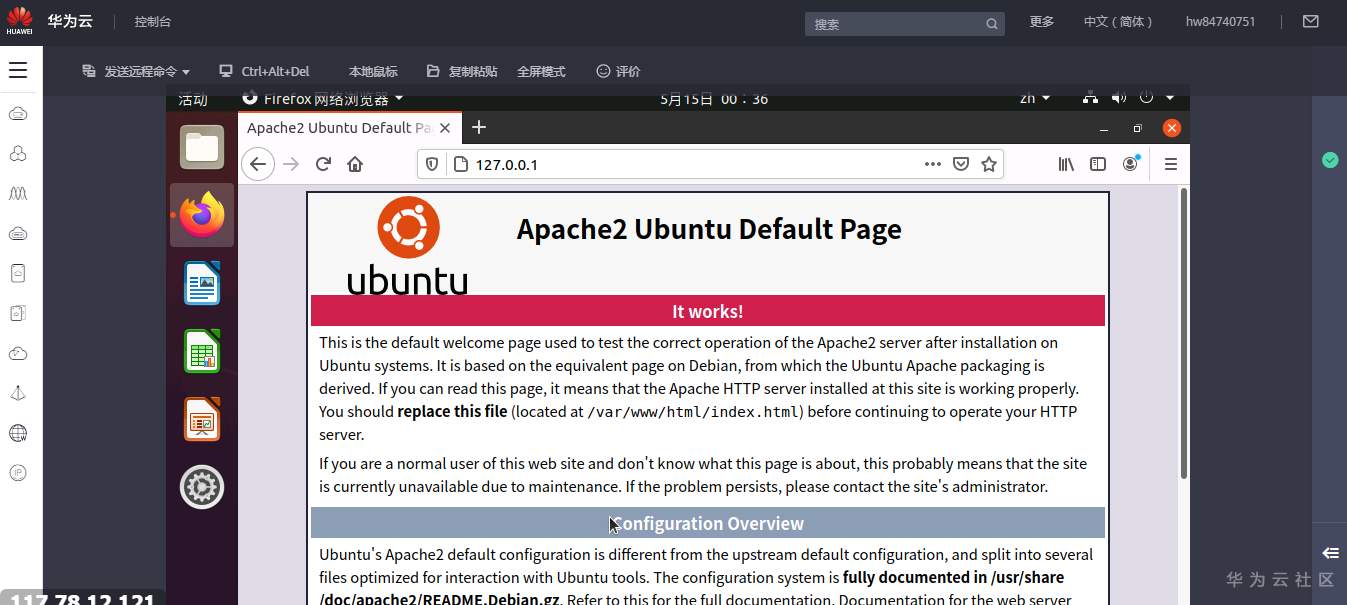Click the 'Apache2 Ubuntu Default Page' heading
The image size is (1347, 605).
tap(709, 229)
